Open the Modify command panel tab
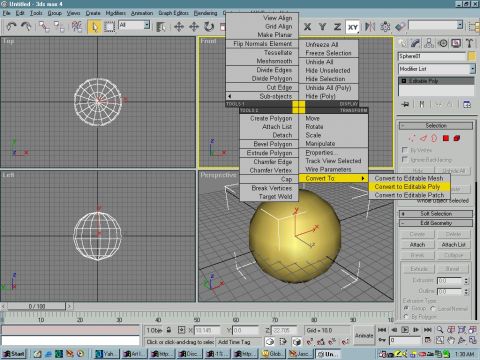 pyautogui.click(x=416, y=43)
